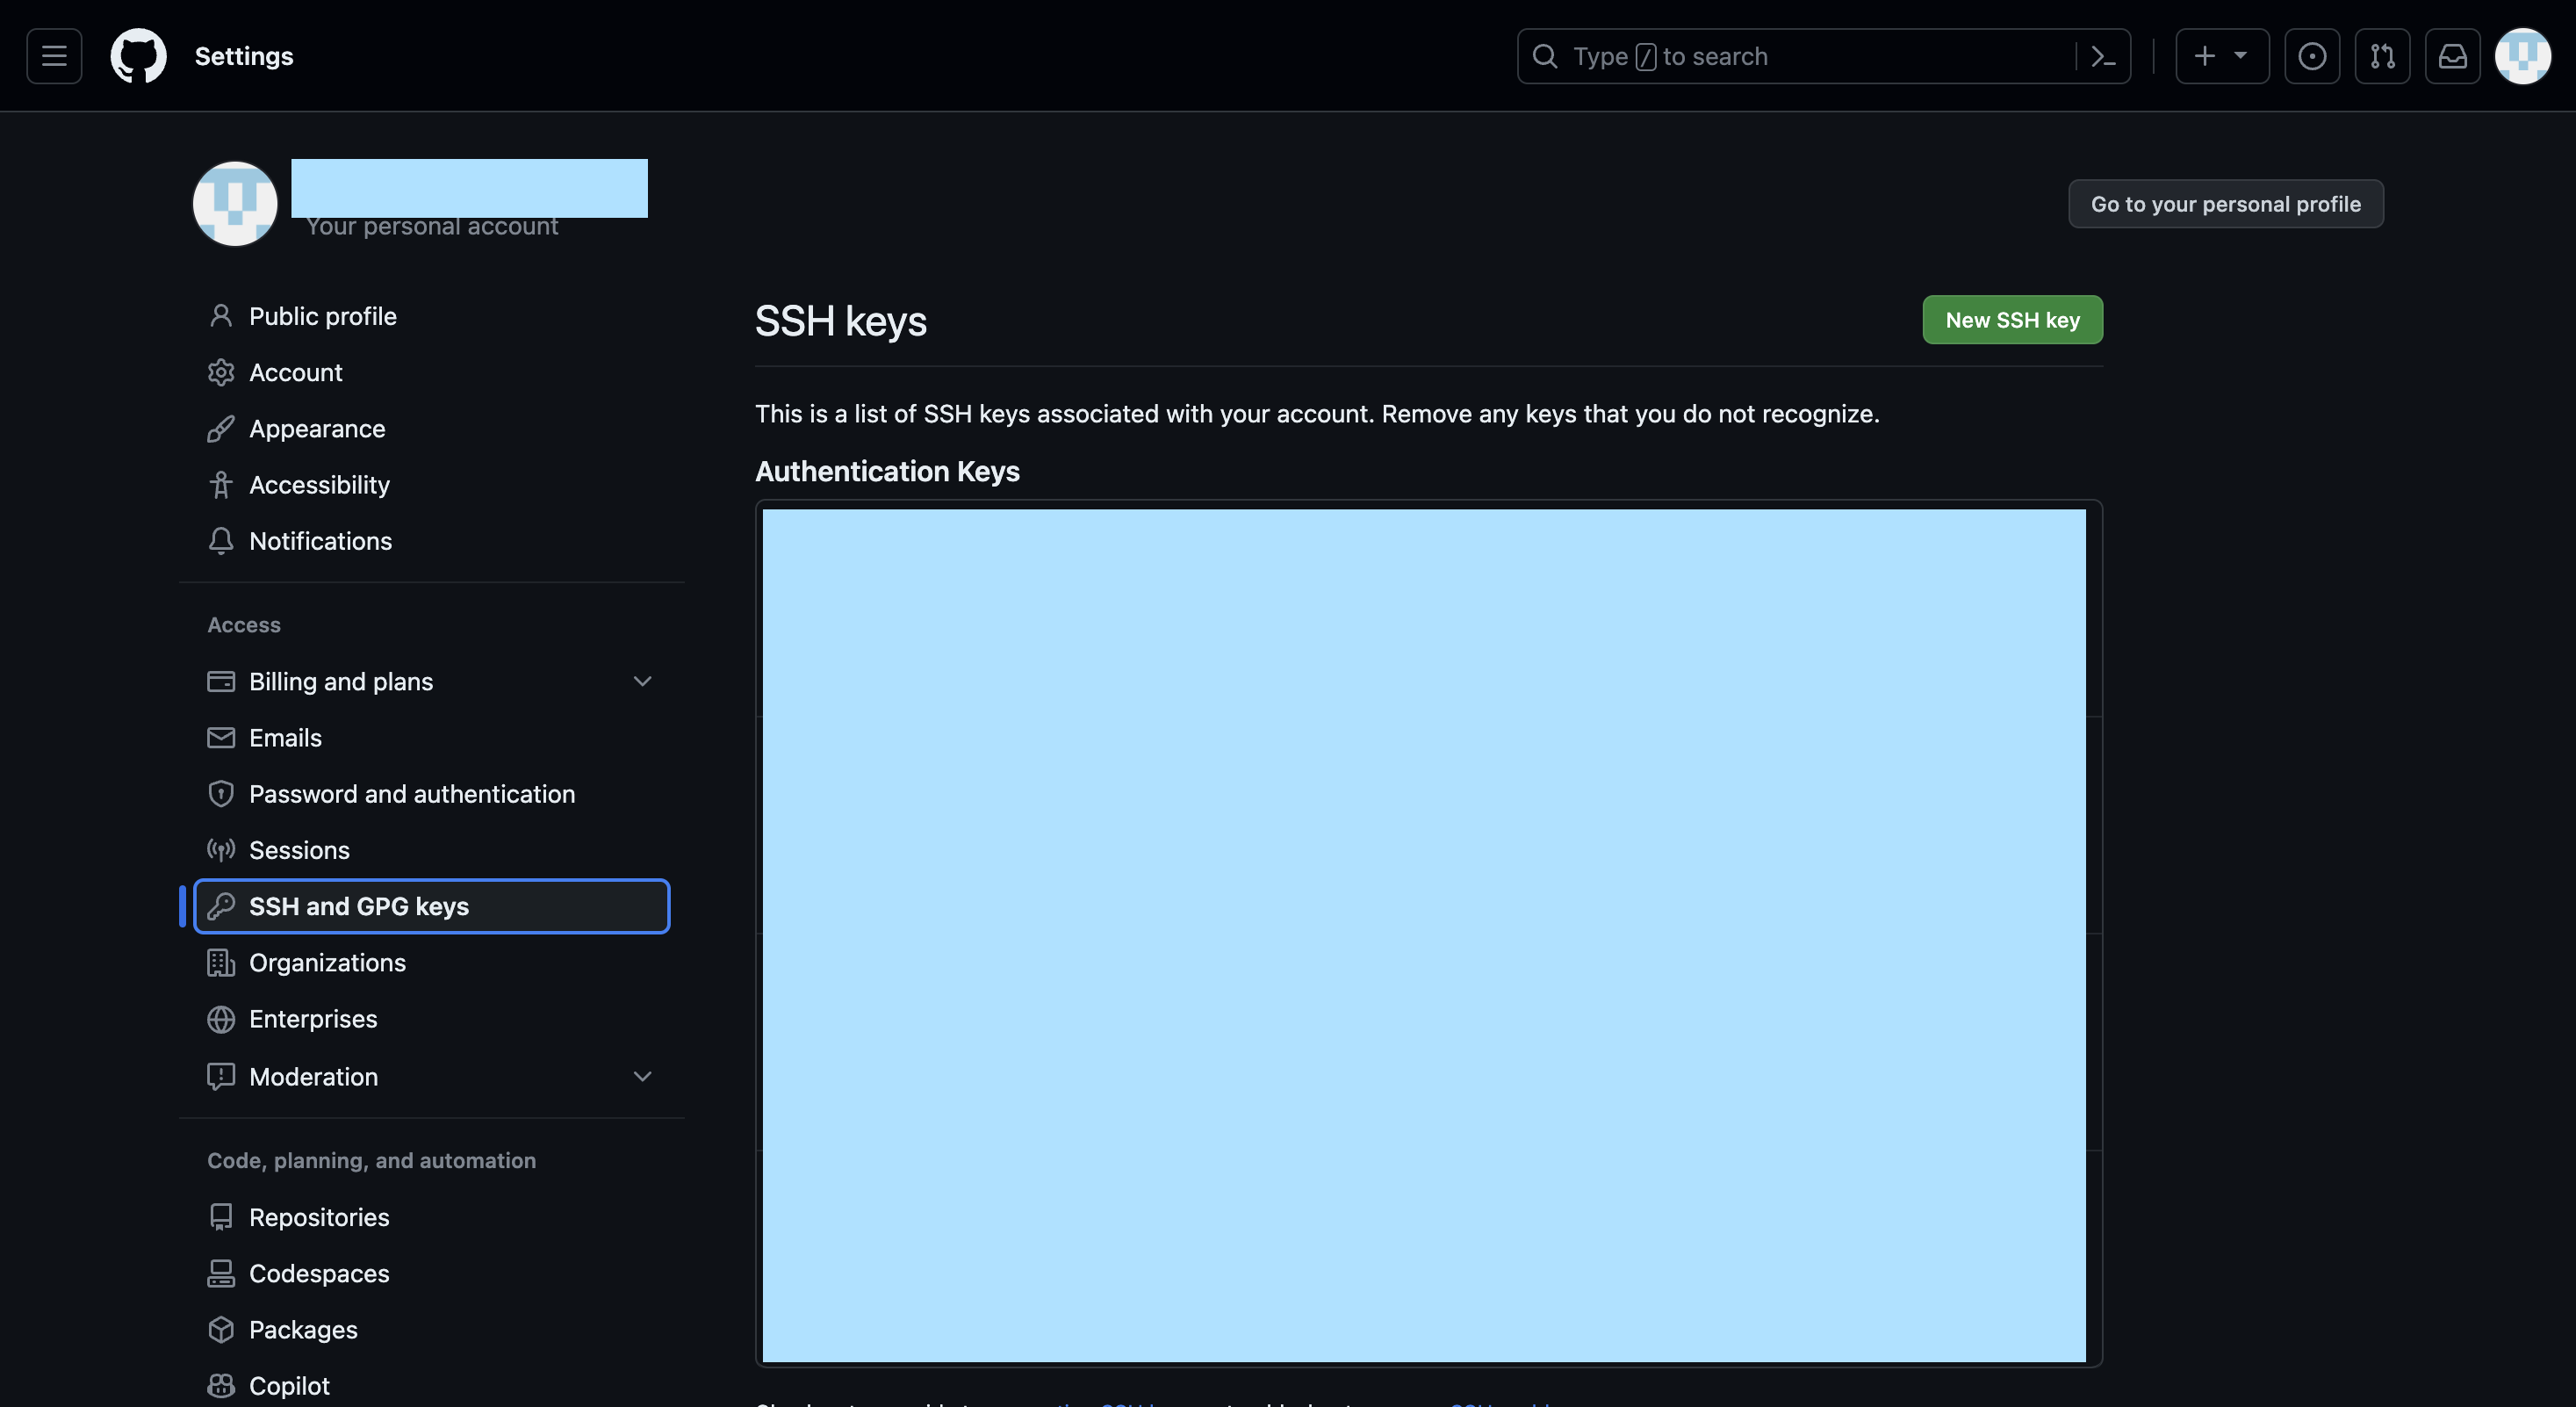
Task: Go to Public profile settings
Action: point(322,316)
